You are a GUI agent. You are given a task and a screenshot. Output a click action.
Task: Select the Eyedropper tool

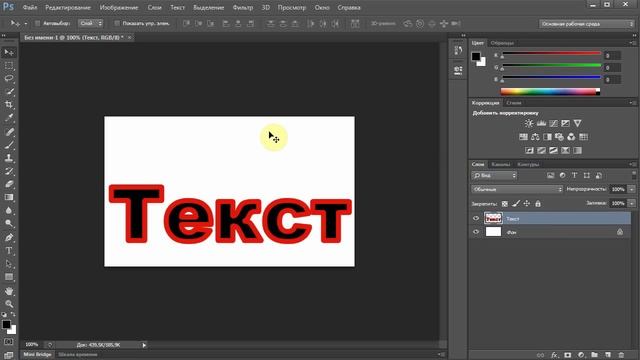pyautogui.click(x=9, y=118)
